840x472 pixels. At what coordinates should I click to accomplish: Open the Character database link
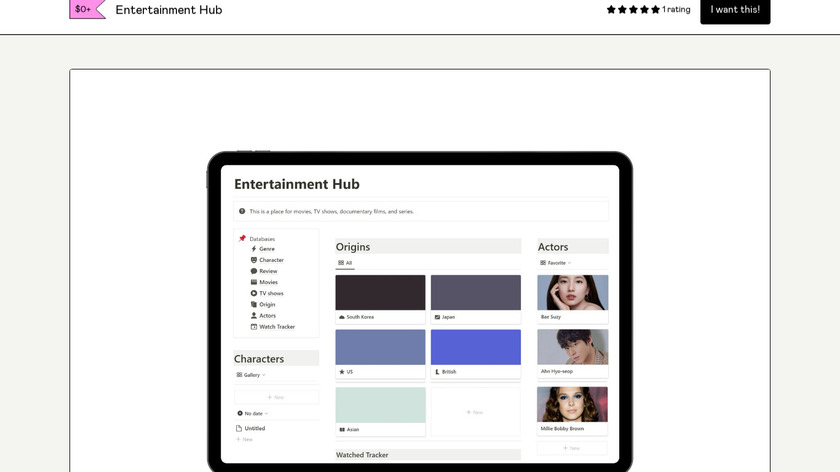click(271, 260)
